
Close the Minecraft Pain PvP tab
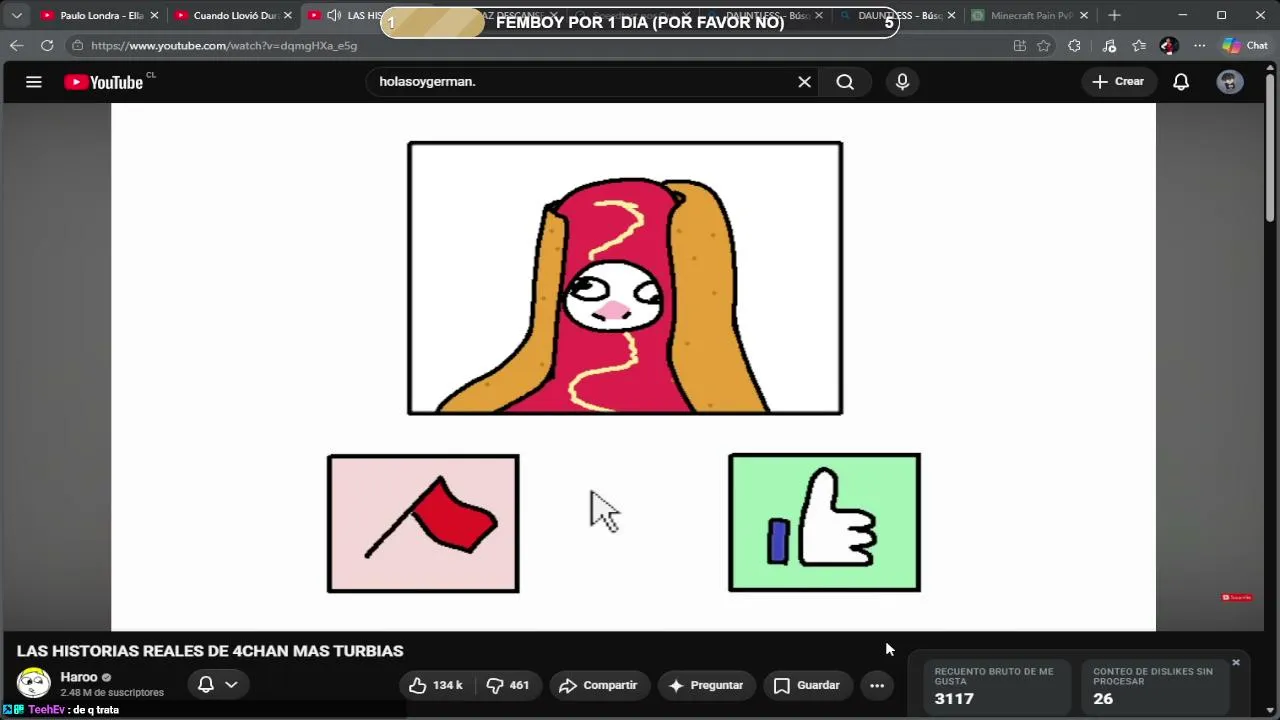tap(1083, 16)
